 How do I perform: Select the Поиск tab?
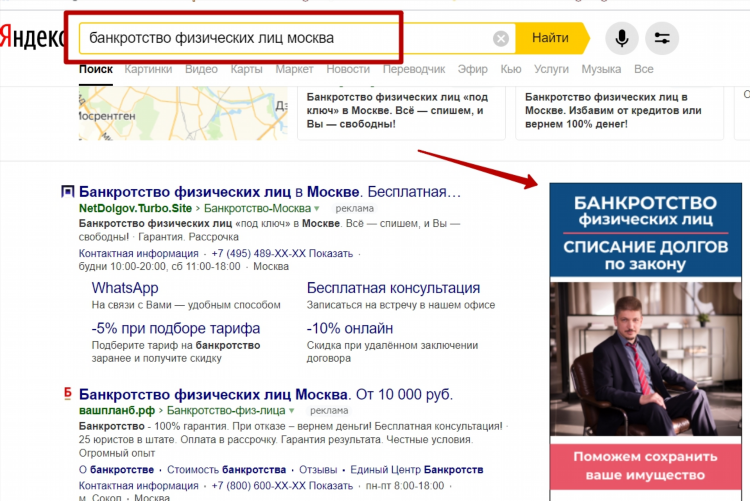coord(96,69)
